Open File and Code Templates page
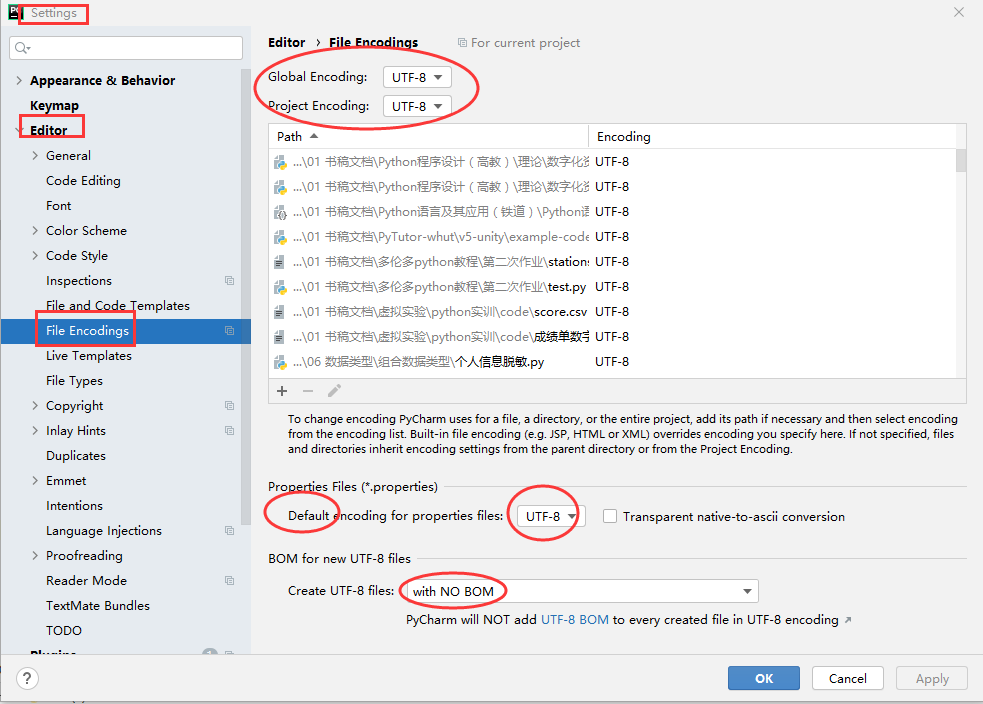 coord(118,306)
